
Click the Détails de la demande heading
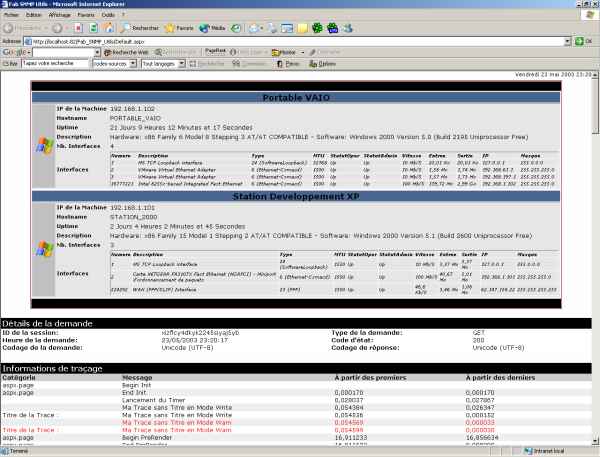(x=47, y=323)
